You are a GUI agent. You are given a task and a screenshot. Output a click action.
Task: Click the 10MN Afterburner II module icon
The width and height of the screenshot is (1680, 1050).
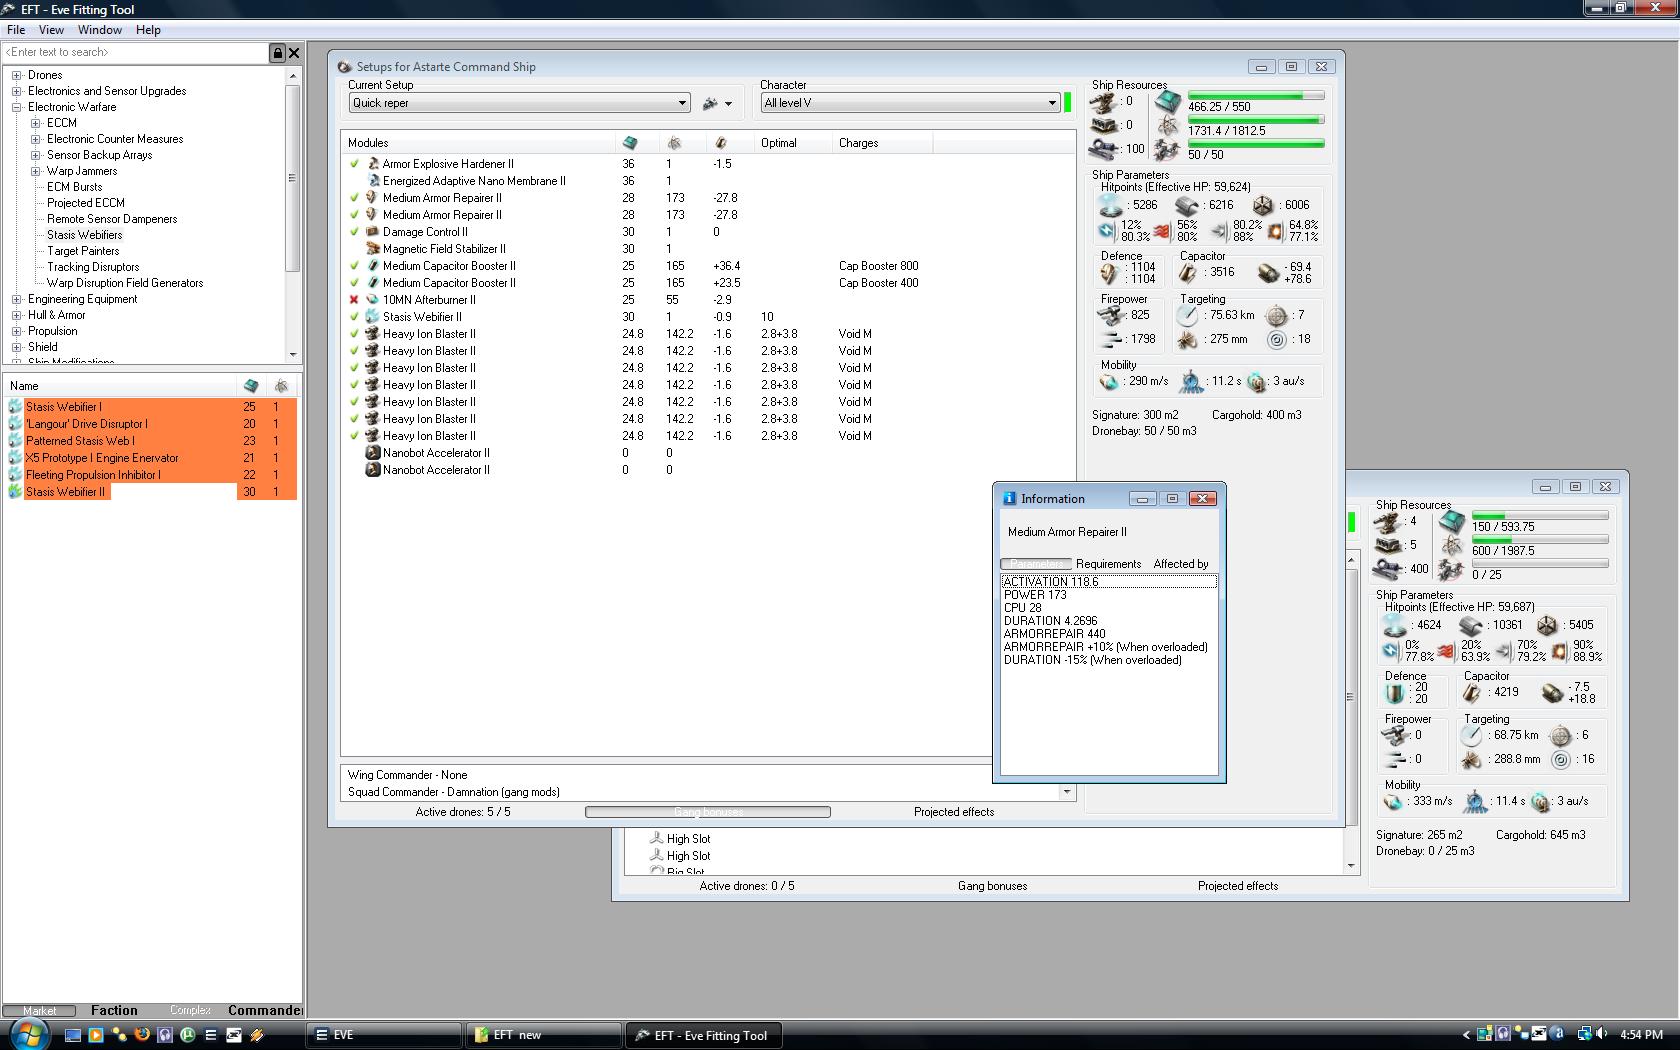point(373,300)
